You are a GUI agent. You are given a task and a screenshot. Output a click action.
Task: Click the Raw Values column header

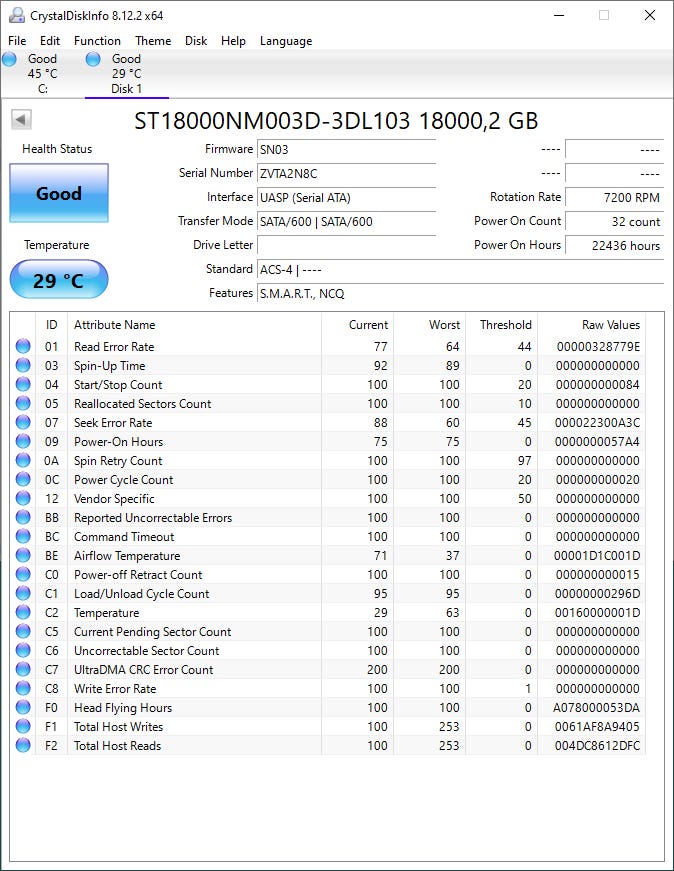tap(610, 325)
